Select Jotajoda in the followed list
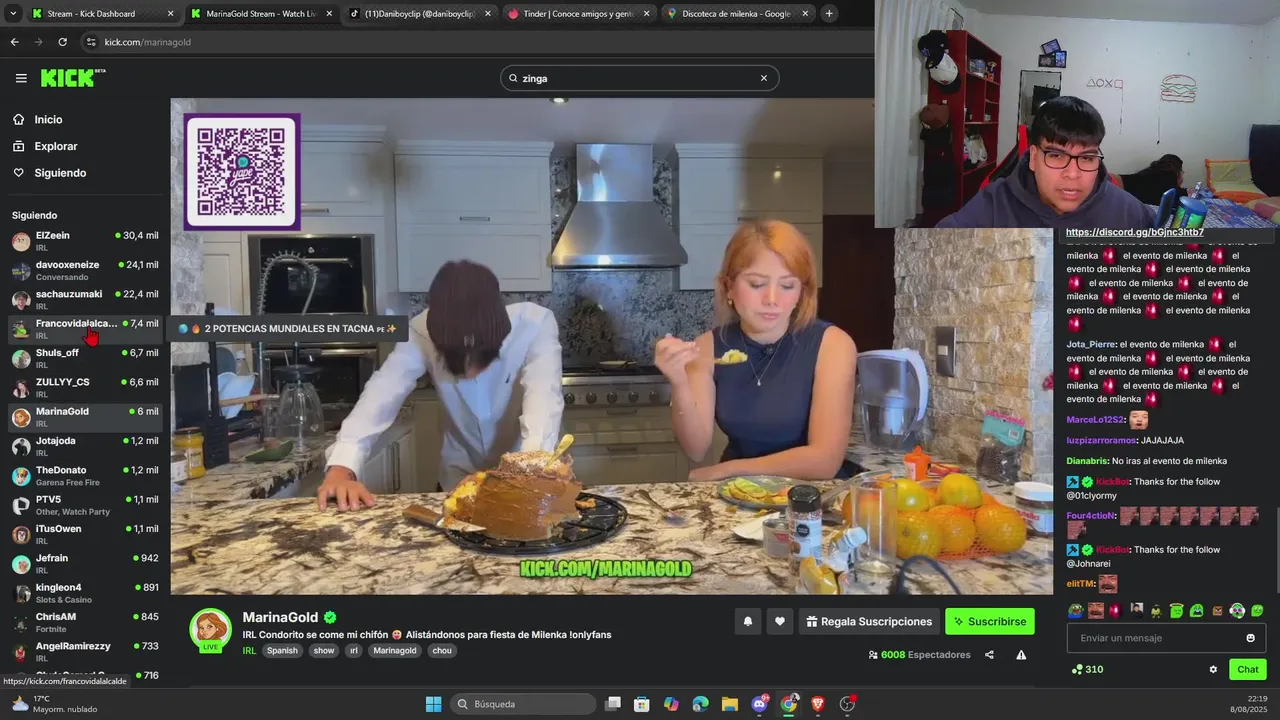The width and height of the screenshot is (1280, 720). 85,446
